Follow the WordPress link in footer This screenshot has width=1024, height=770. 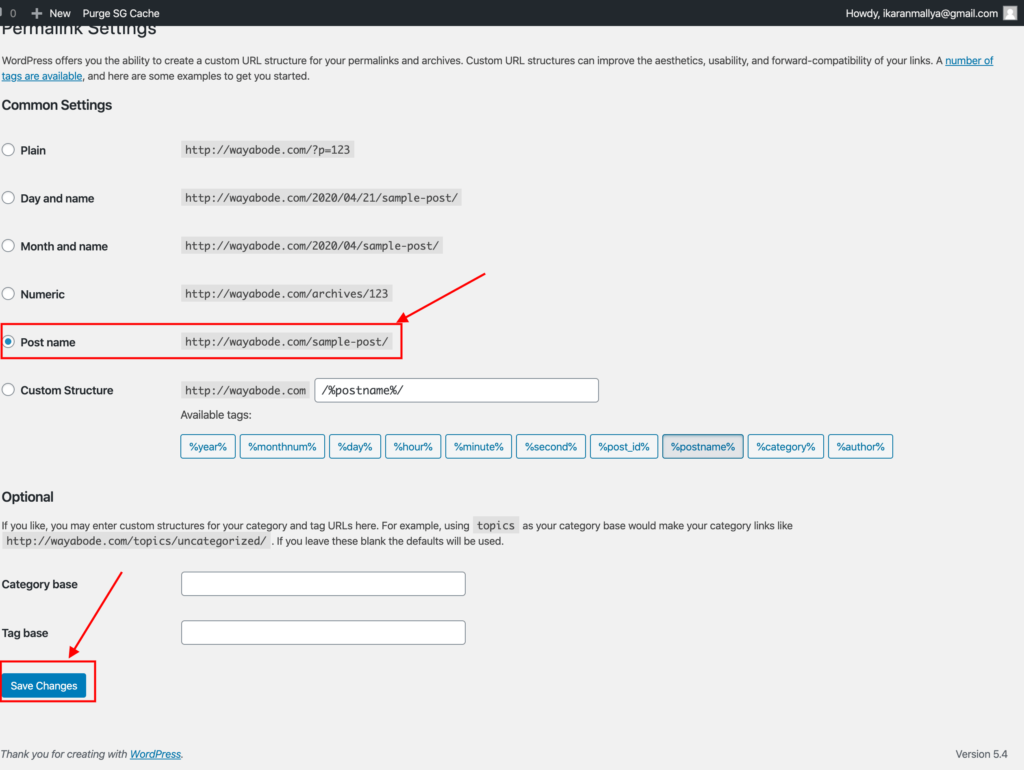click(155, 754)
